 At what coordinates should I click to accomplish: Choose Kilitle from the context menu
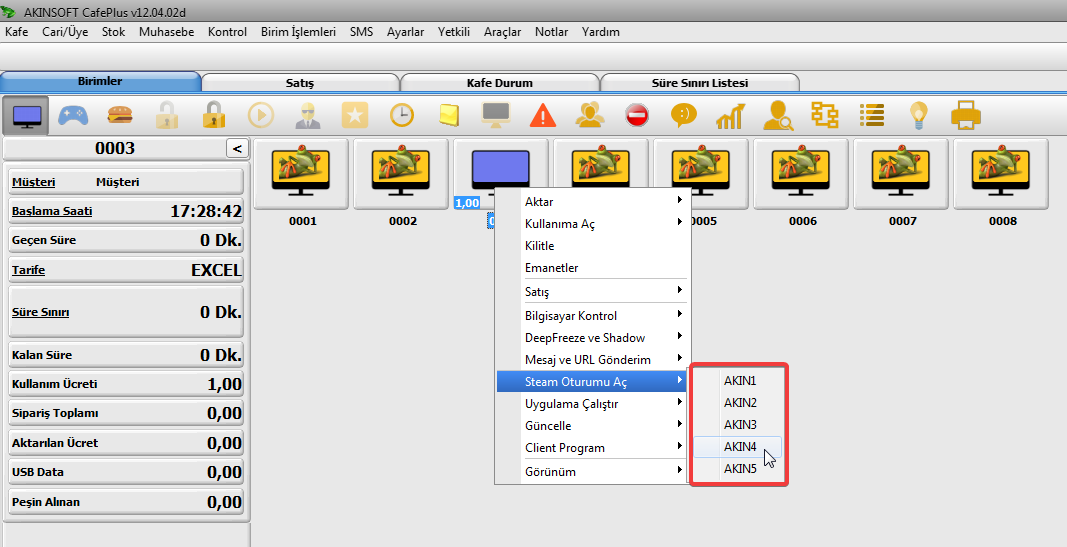click(x=593, y=246)
